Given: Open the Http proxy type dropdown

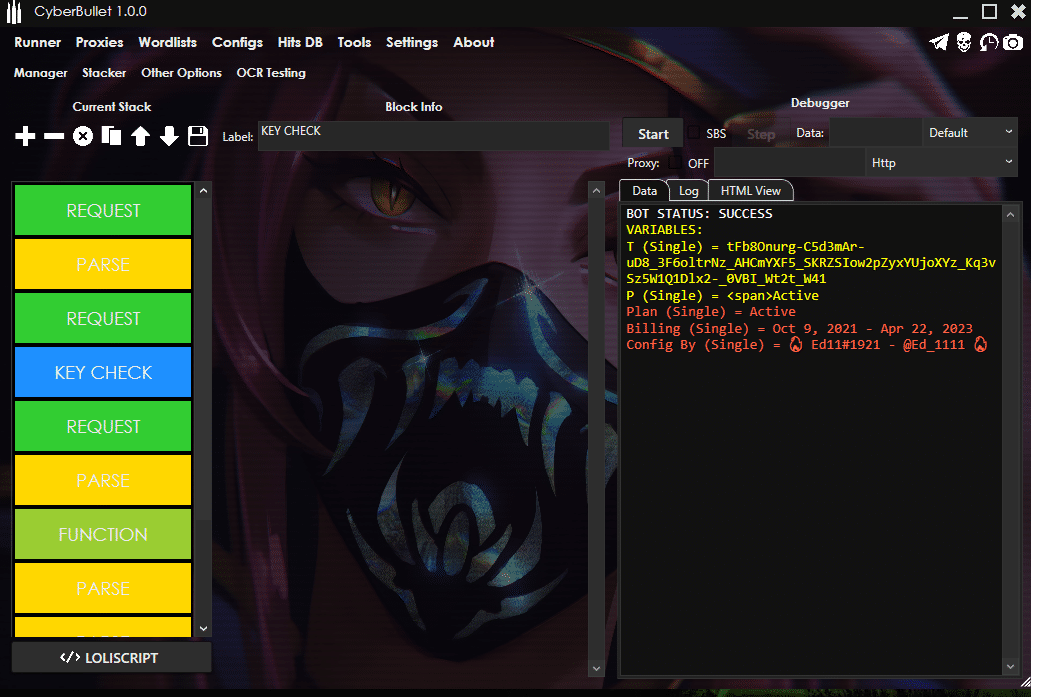Looking at the screenshot, I should pos(941,163).
